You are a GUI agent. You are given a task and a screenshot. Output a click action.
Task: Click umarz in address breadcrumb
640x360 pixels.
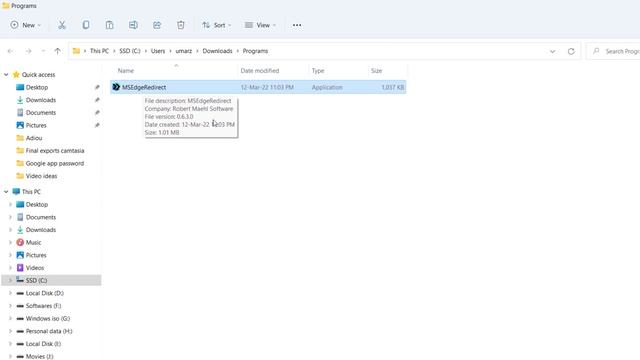click(x=184, y=51)
